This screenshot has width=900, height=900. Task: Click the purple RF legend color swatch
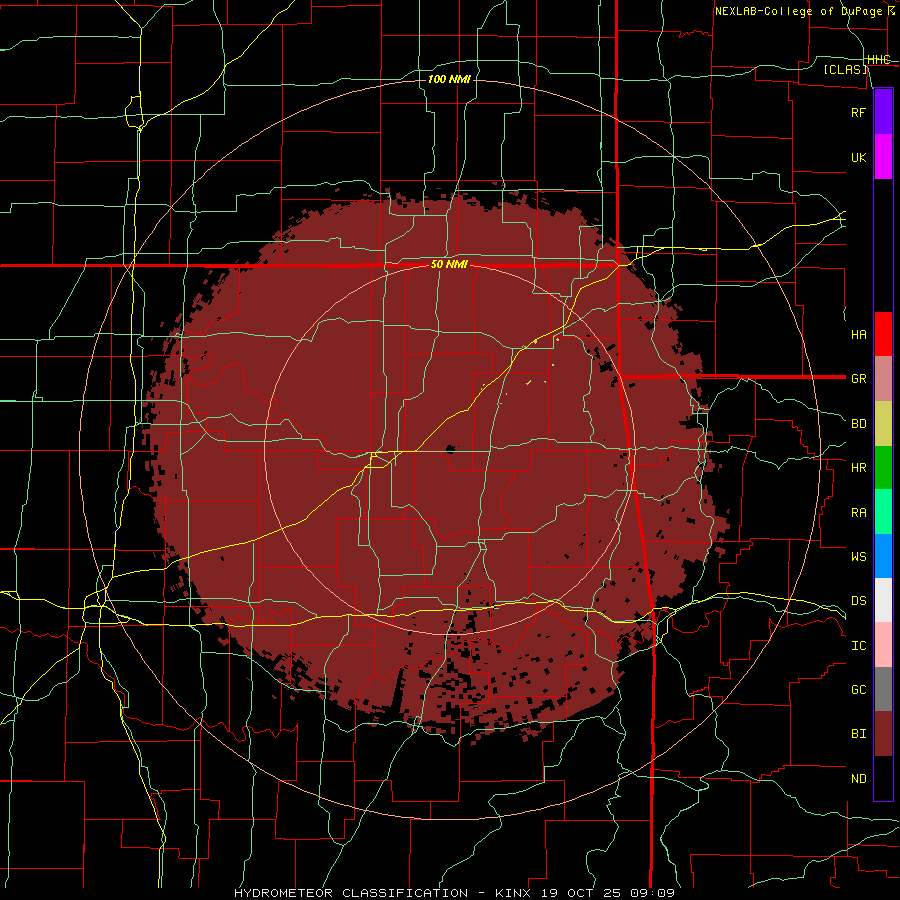[883, 112]
